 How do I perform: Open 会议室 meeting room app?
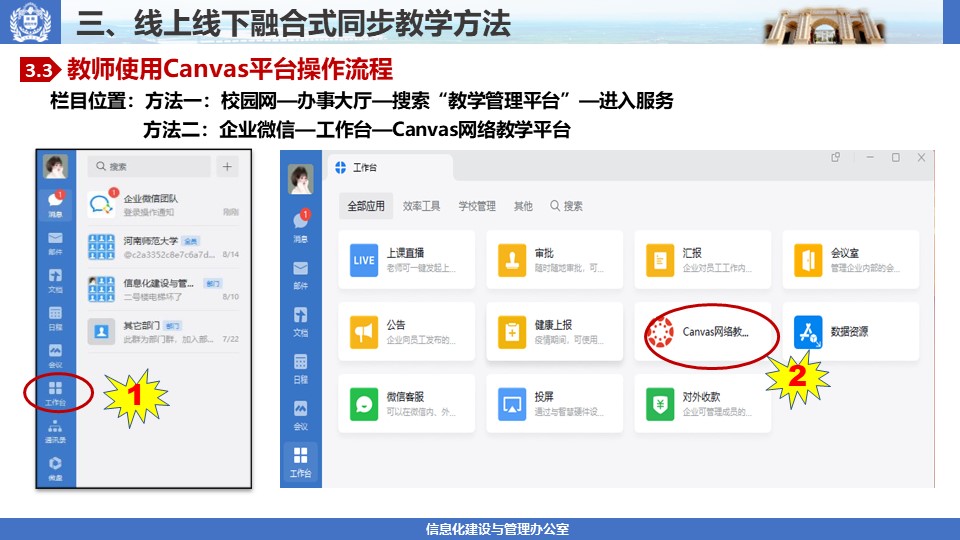click(851, 260)
